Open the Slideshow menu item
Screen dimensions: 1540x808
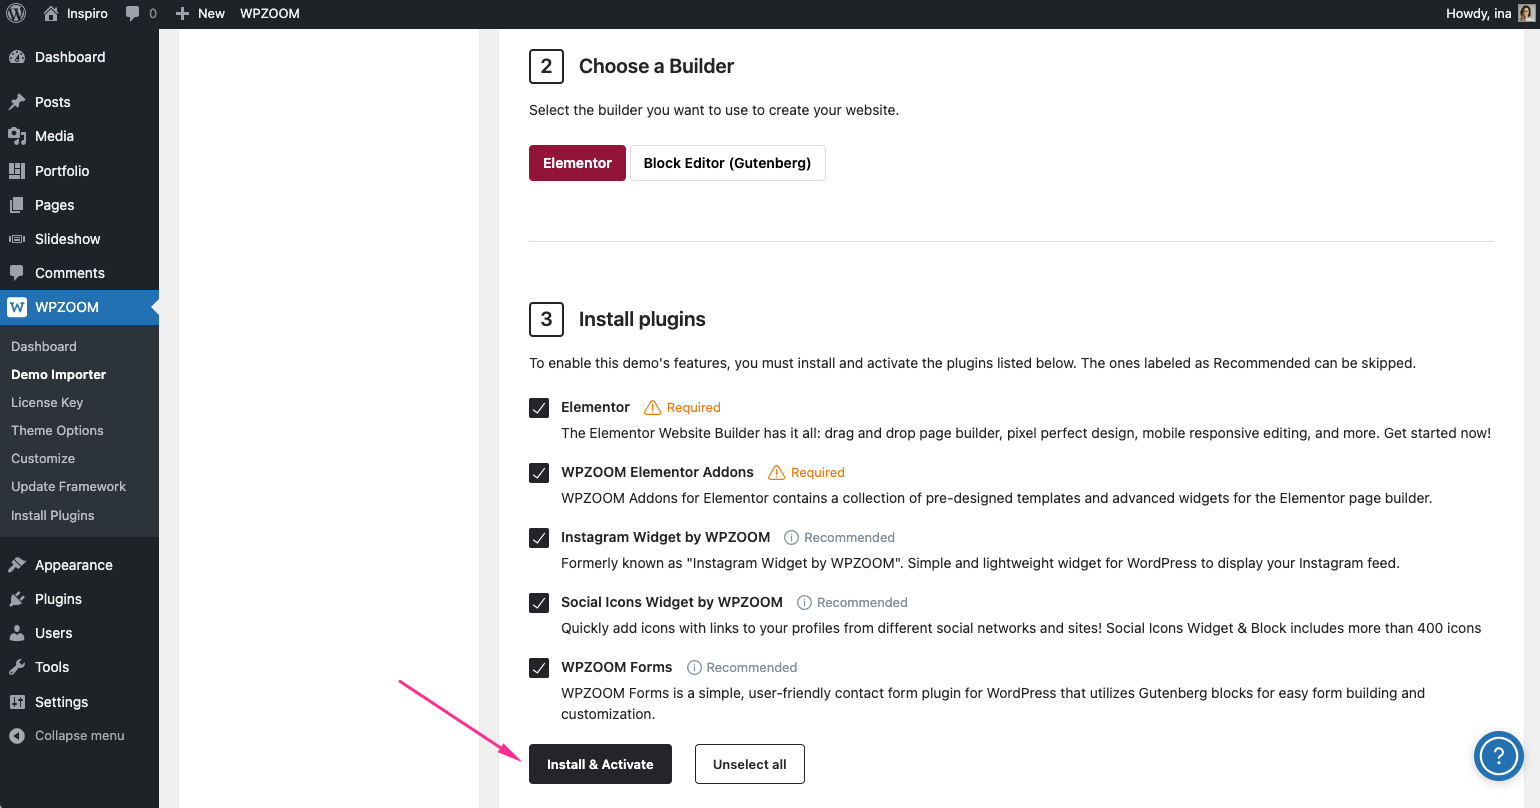pos(68,239)
